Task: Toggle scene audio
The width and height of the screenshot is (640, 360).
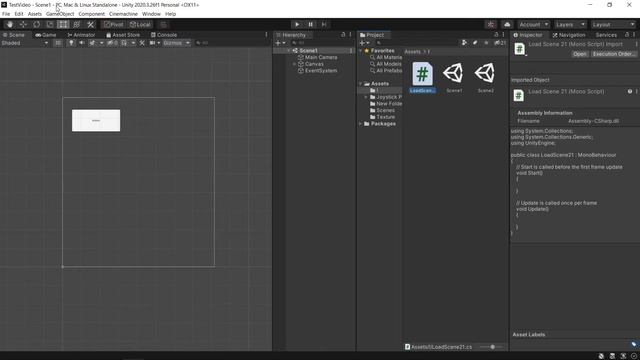Action: point(82,43)
